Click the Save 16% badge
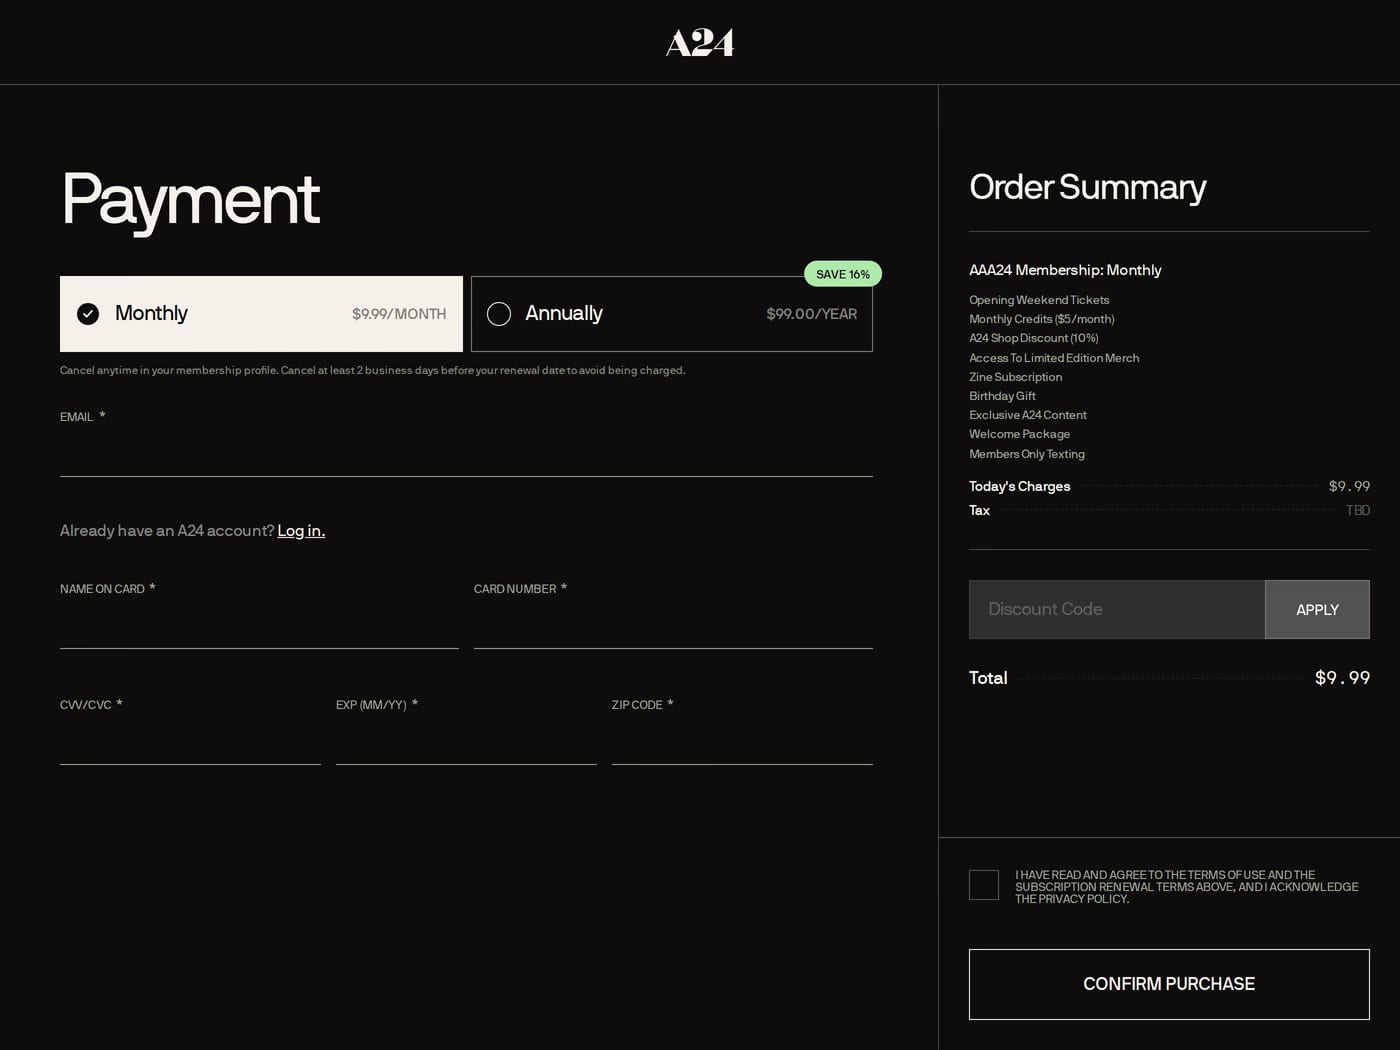This screenshot has width=1400, height=1050. click(843, 274)
